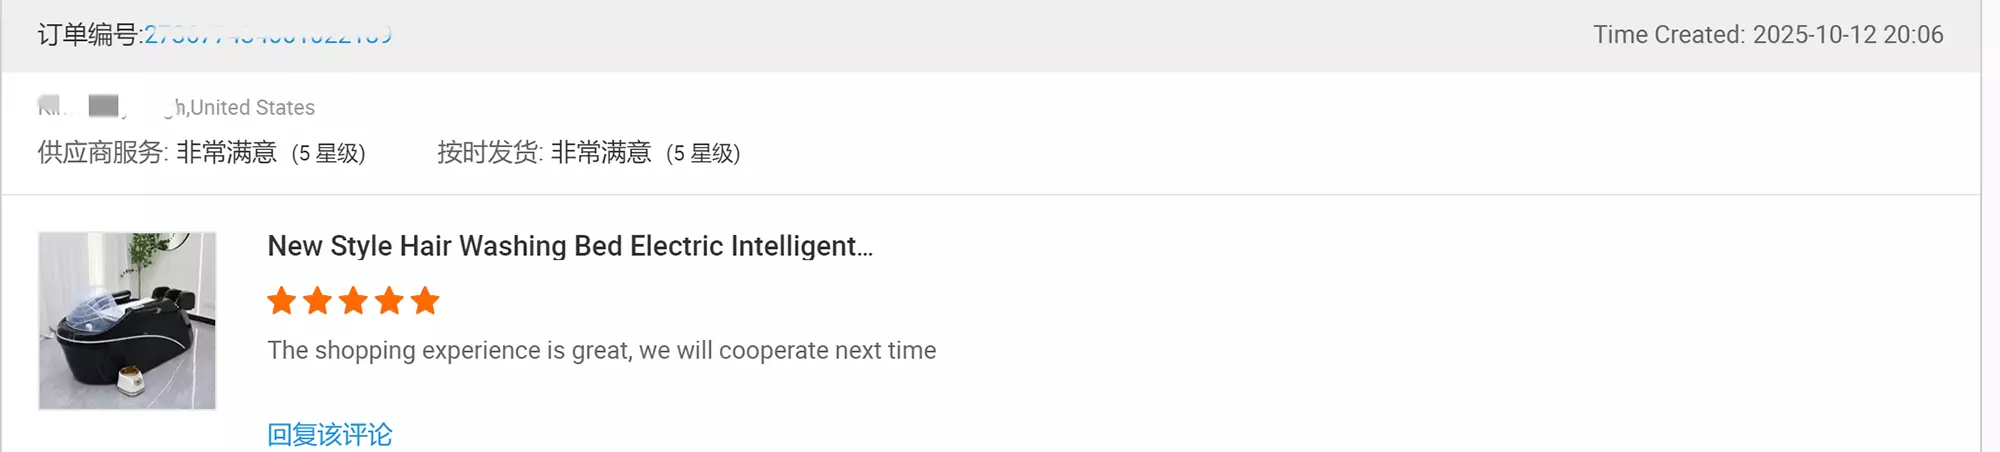Click the third orange rating star

pyautogui.click(x=354, y=300)
